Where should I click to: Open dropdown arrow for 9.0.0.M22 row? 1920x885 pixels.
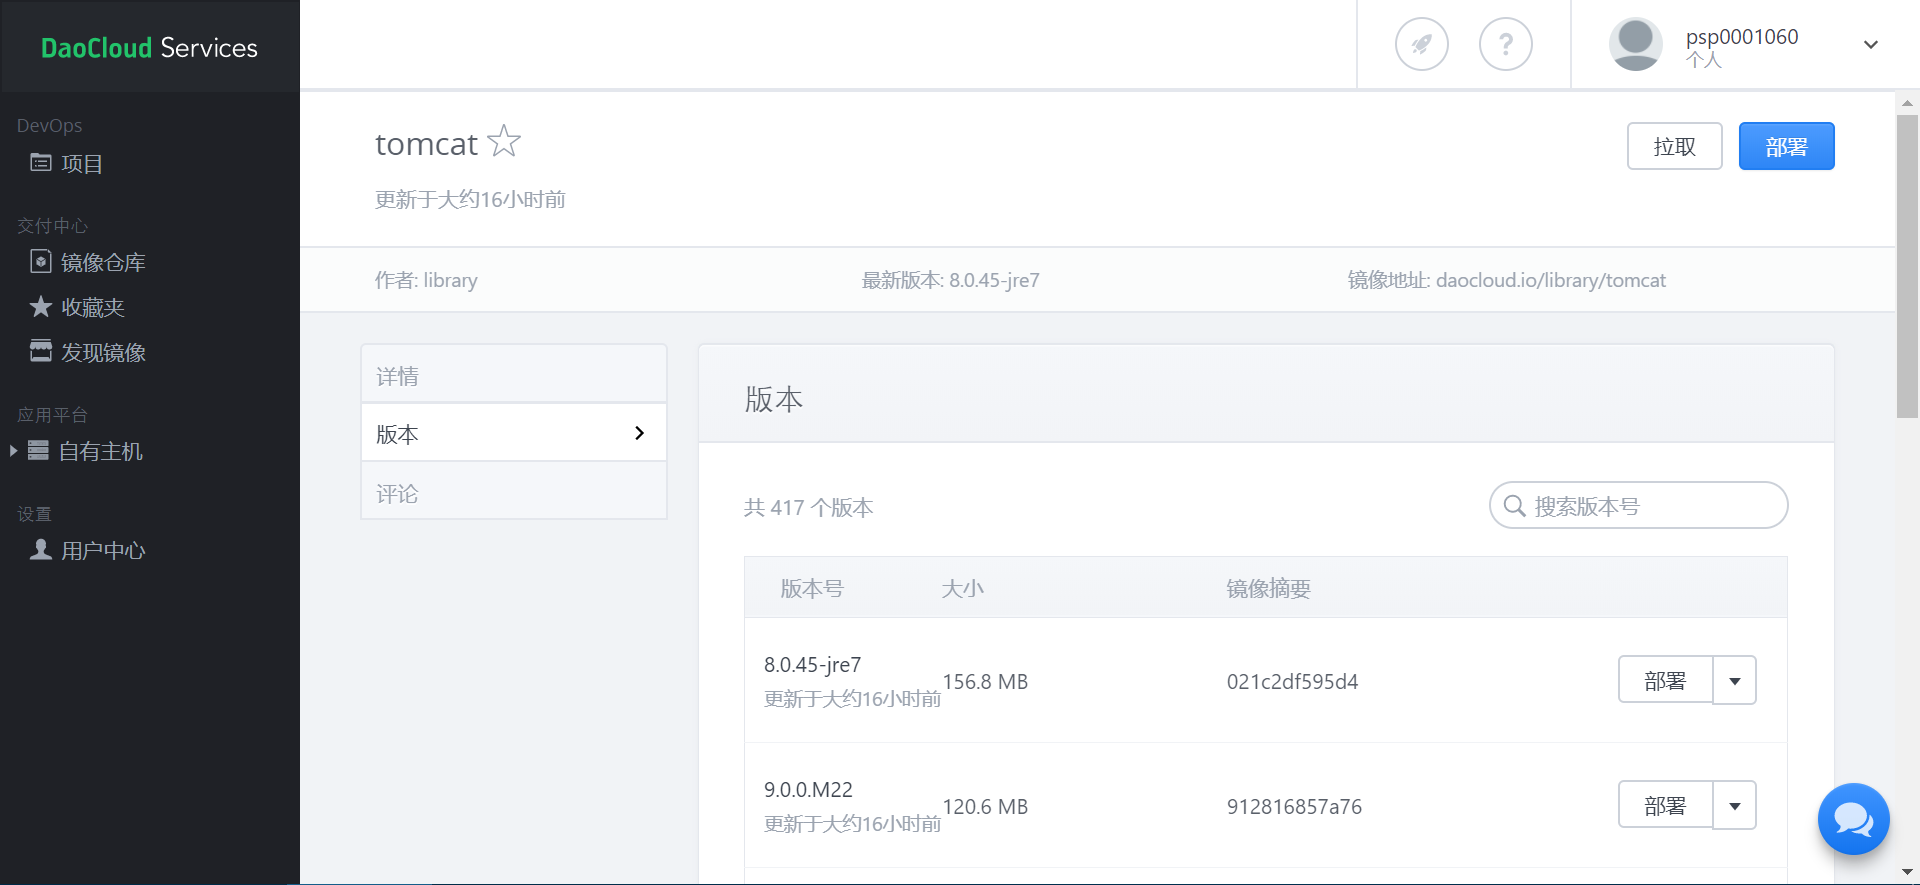tap(1735, 805)
